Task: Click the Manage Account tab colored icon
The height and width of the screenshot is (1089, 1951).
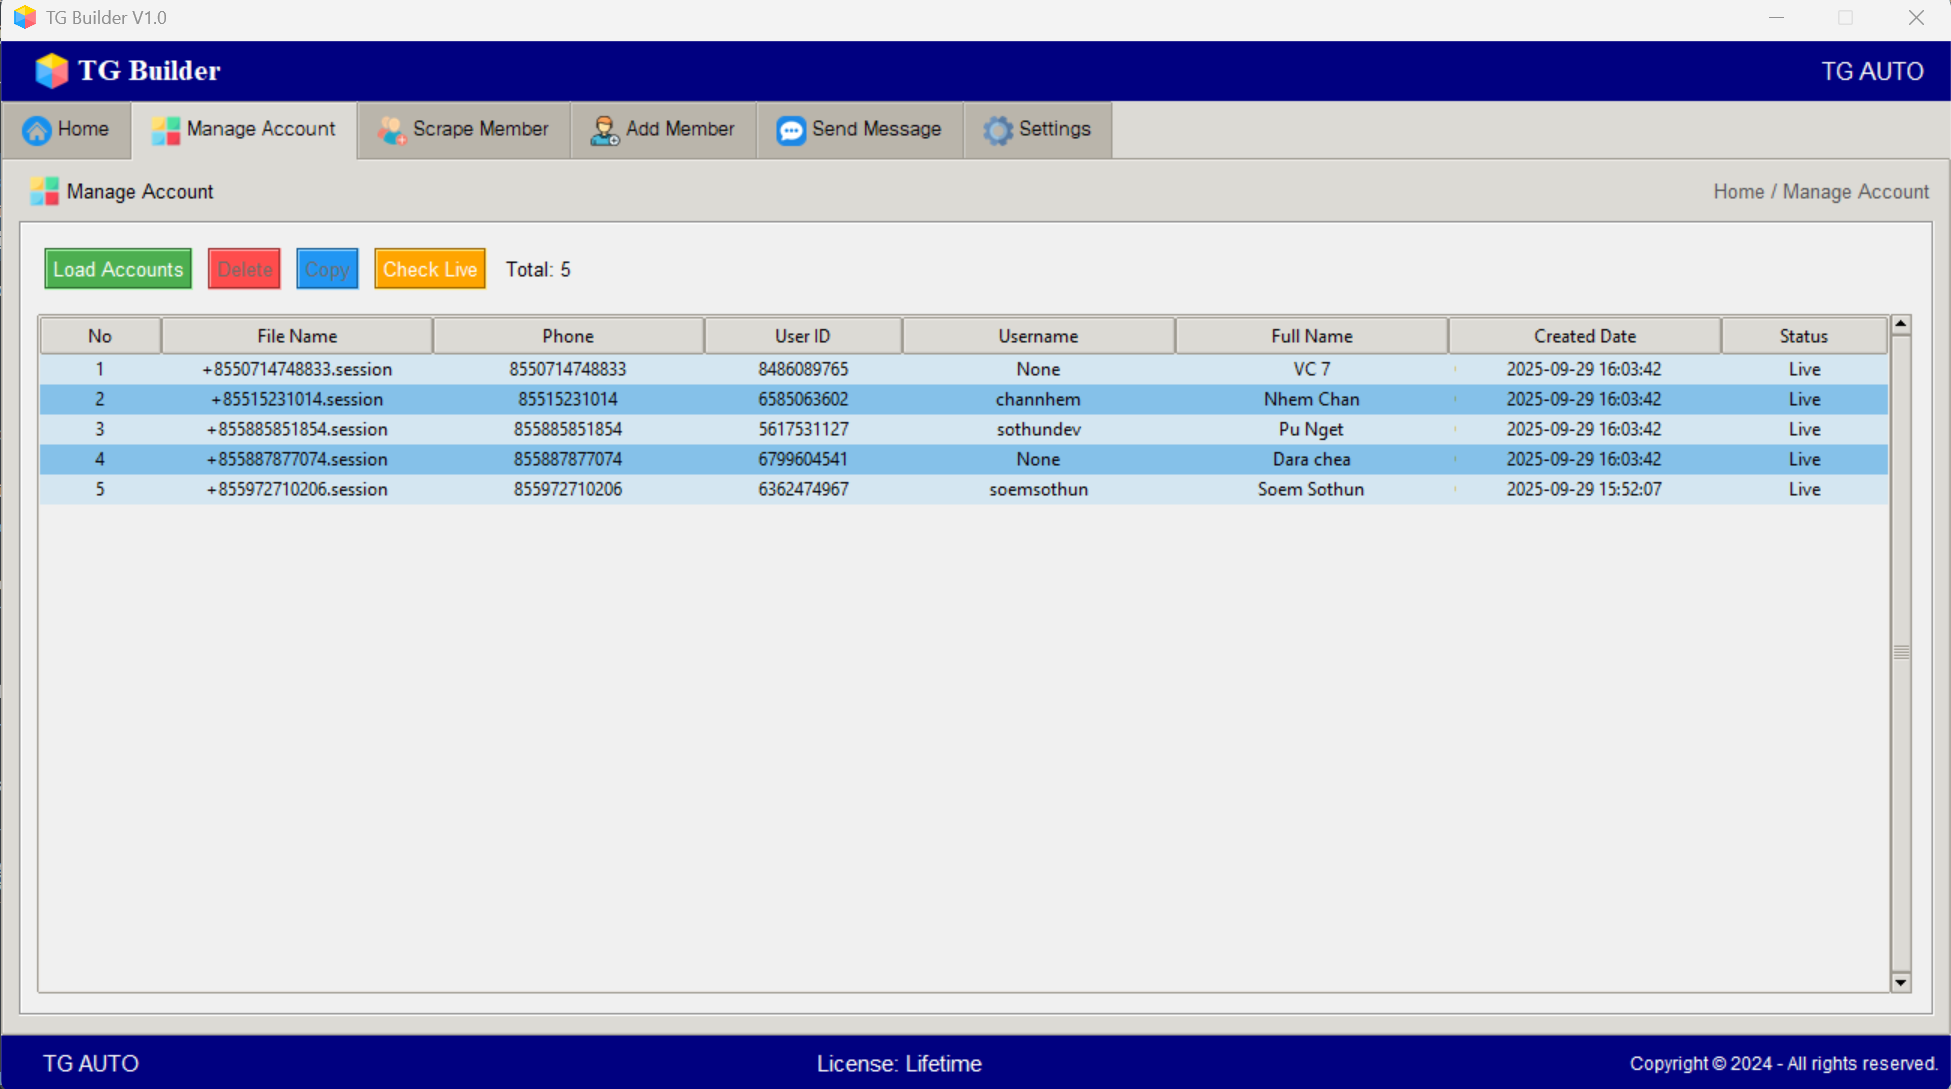Action: click(165, 130)
